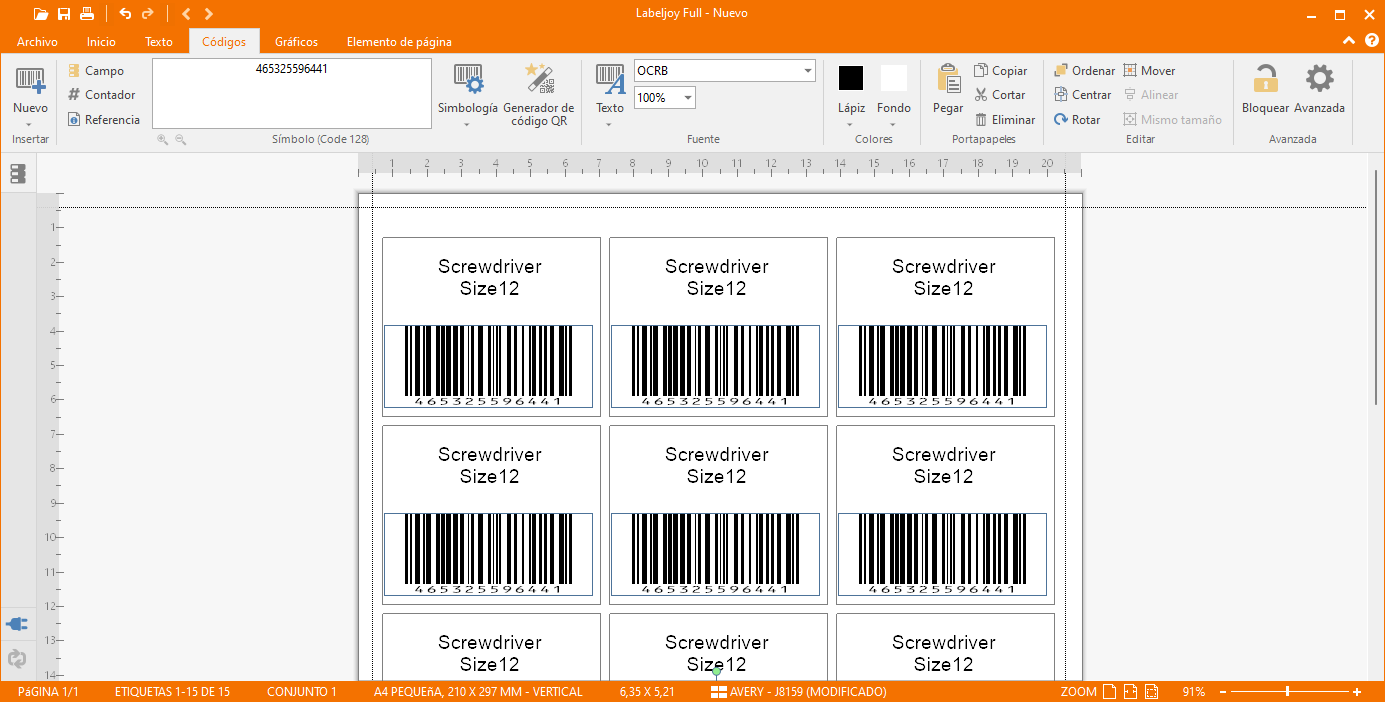
Task: Switch to the Texto tab
Action: pos(159,42)
